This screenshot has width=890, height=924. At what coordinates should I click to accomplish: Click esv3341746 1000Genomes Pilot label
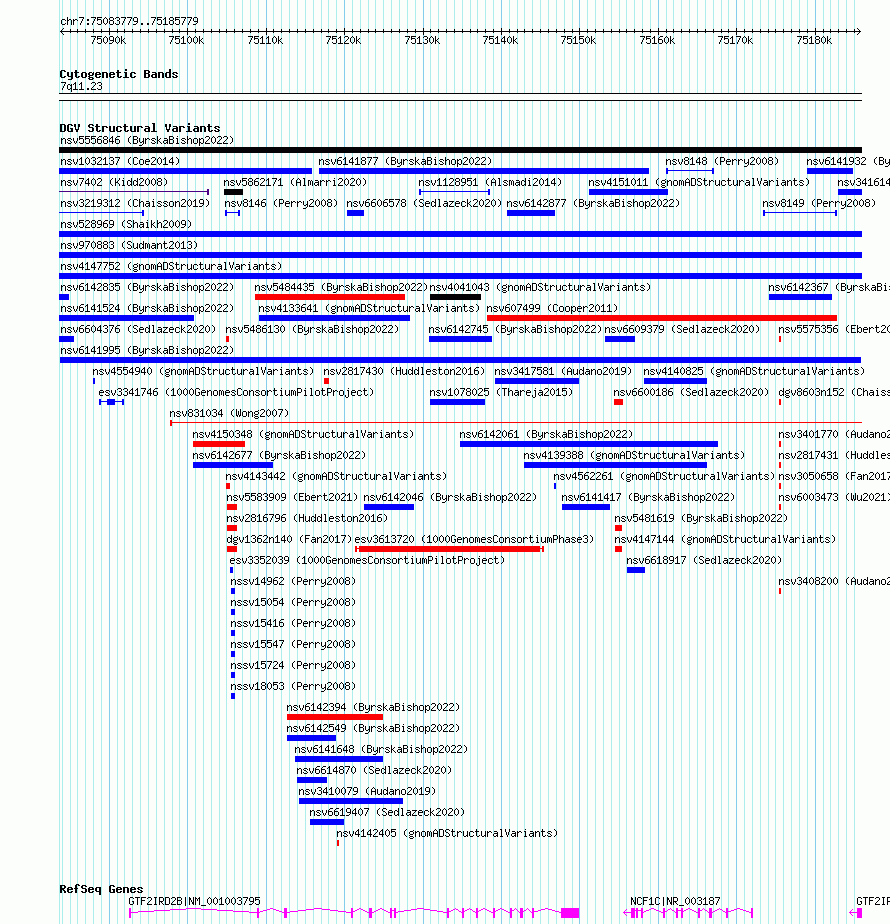click(236, 392)
